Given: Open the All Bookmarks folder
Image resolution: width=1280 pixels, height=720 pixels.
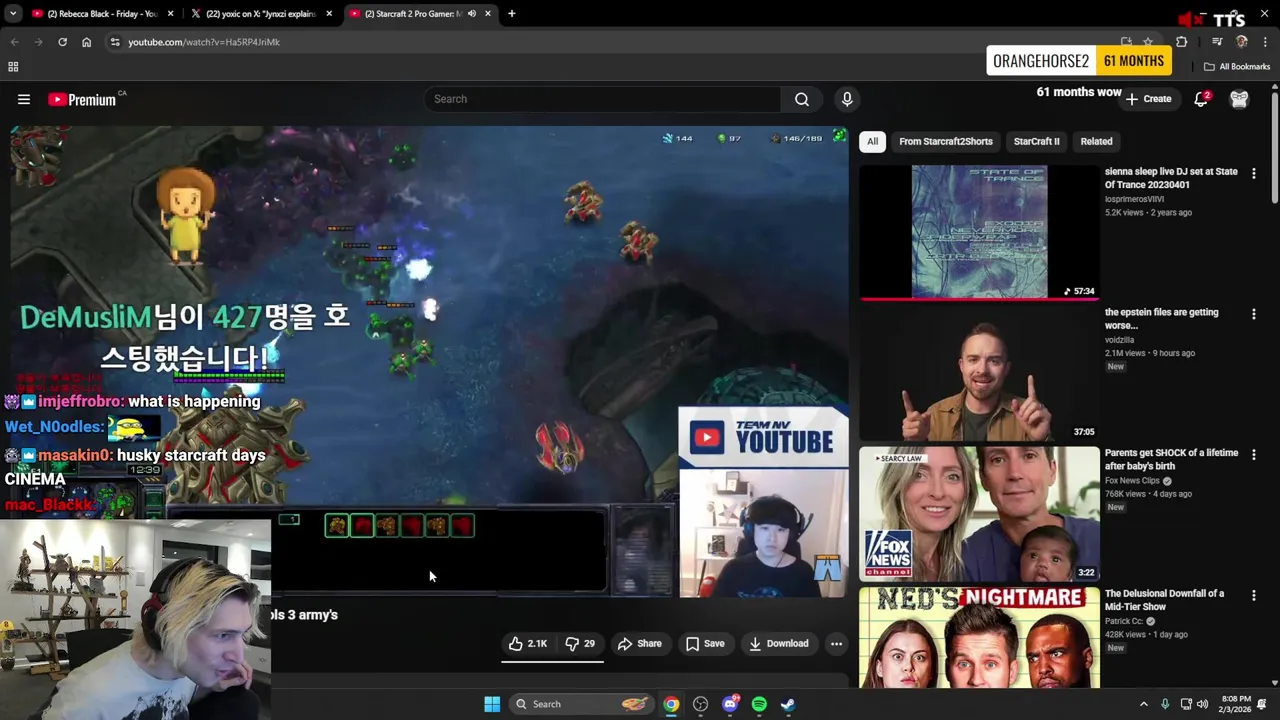Looking at the screenshot, I should pos(1237,67).
